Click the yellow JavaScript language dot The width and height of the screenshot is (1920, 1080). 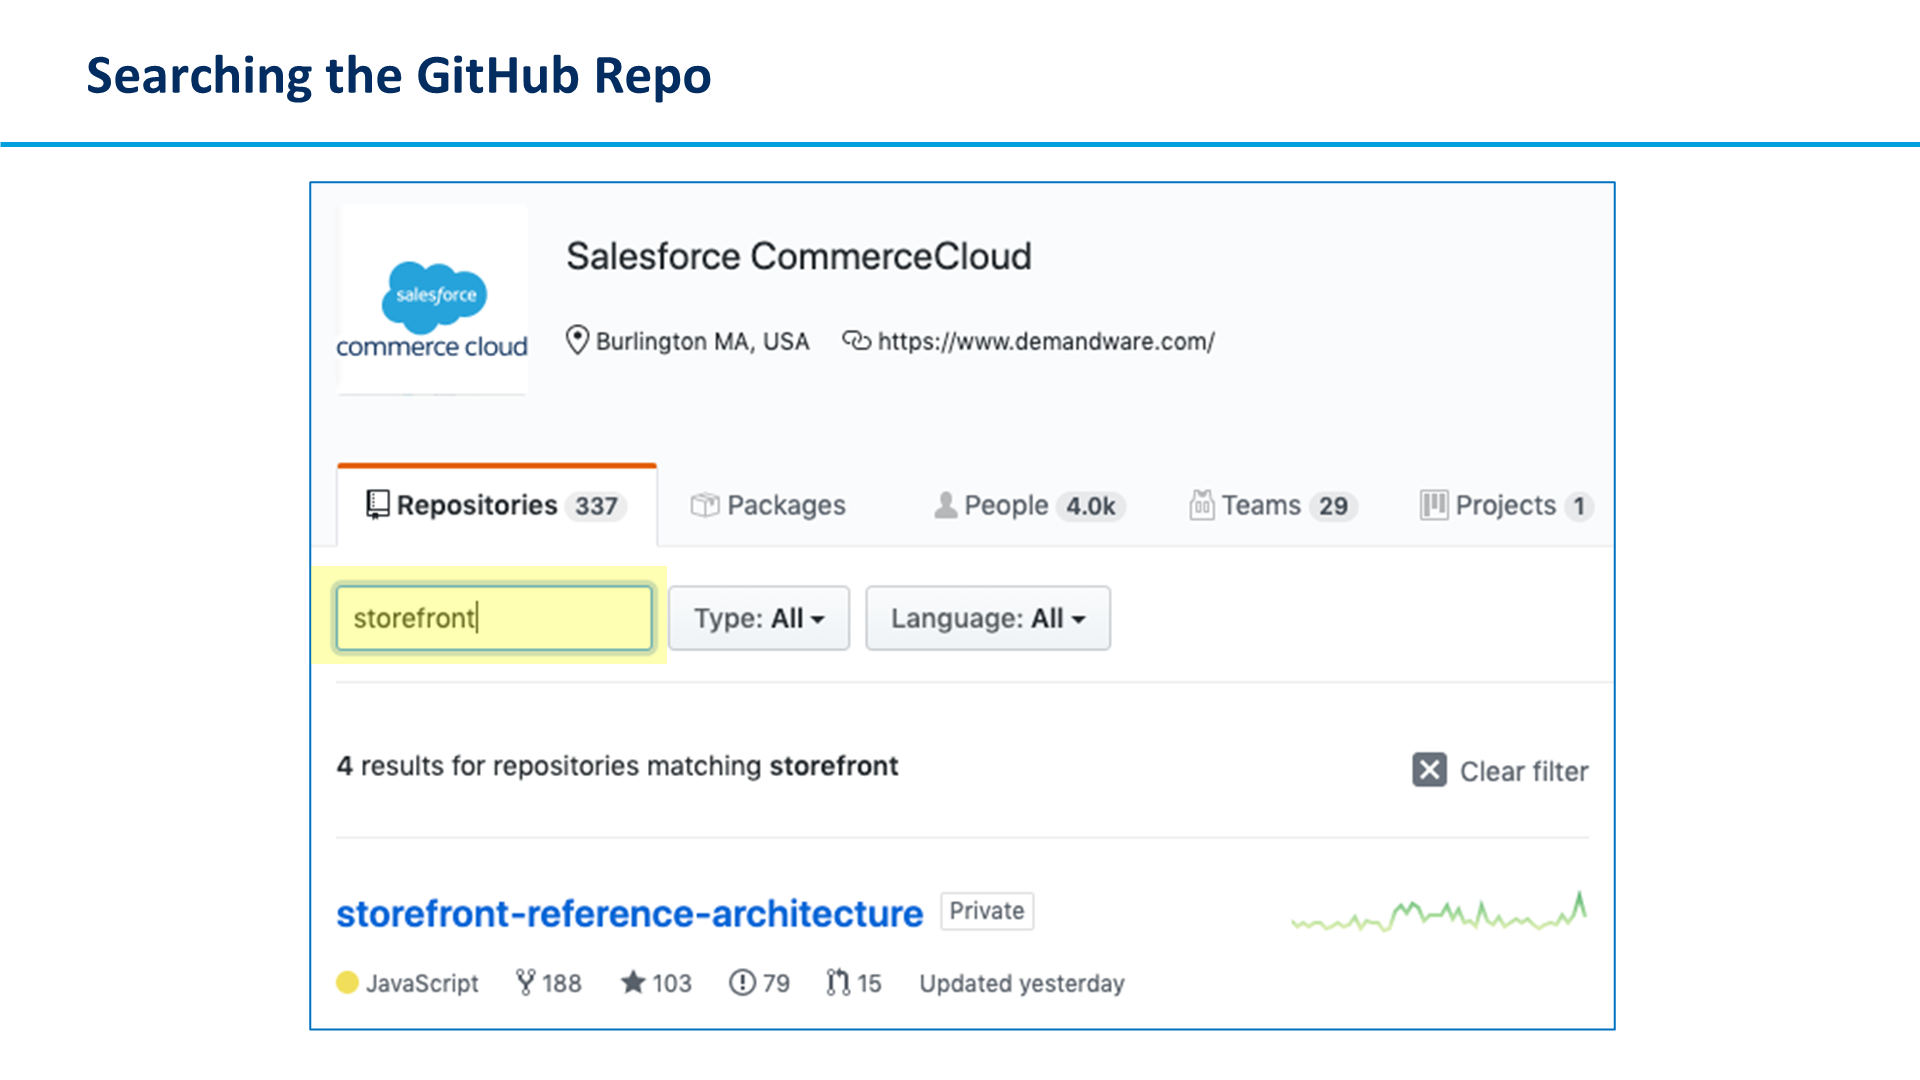coord(347,983)
